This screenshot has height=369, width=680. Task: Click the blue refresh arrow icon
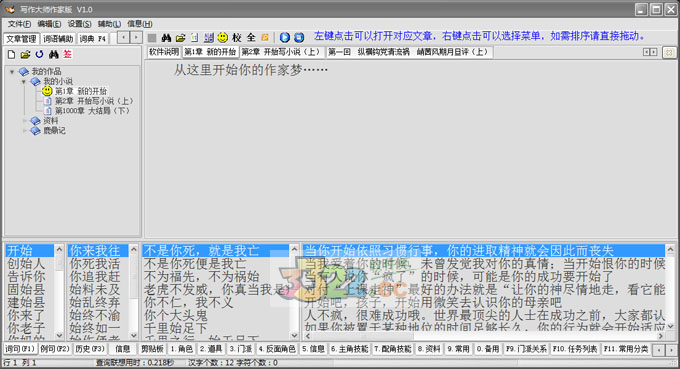(39, 54)
